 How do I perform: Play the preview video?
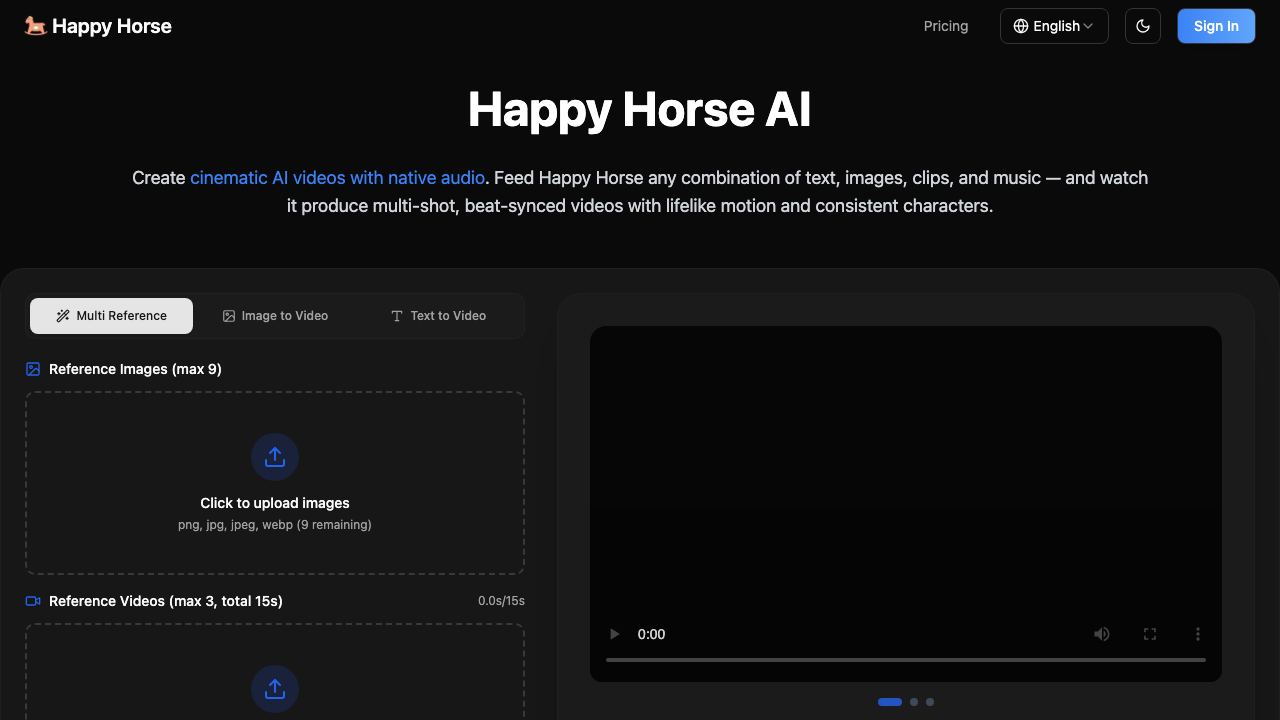click(615, 634)
